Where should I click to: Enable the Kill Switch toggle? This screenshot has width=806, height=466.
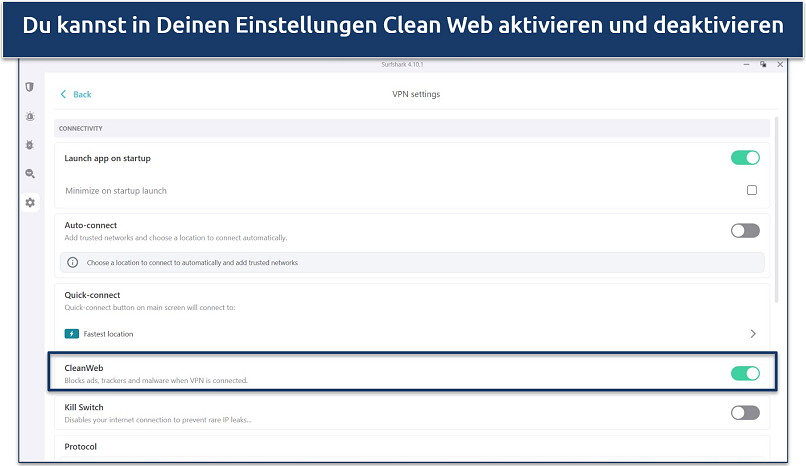pos(745,413)
